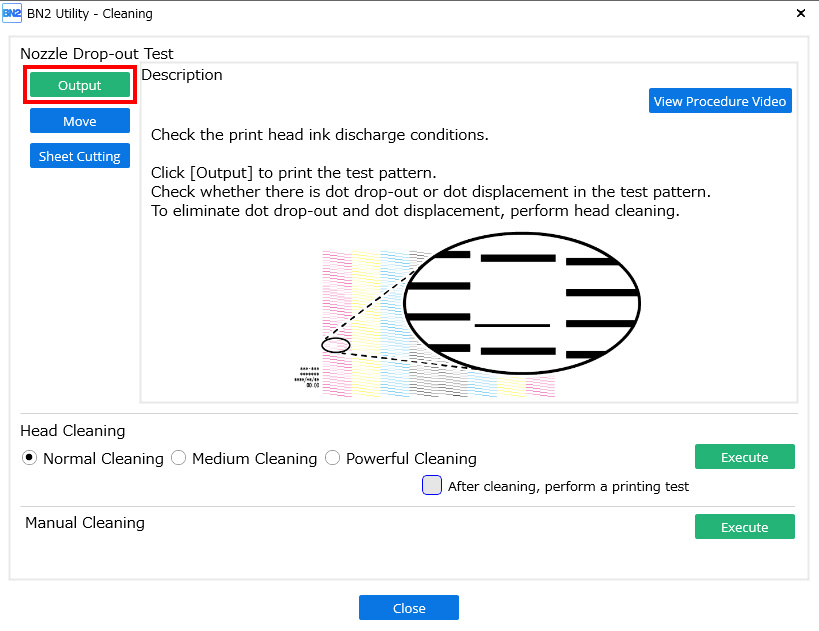Click the Nozzle Drop-out Test heading

(97, 54)
